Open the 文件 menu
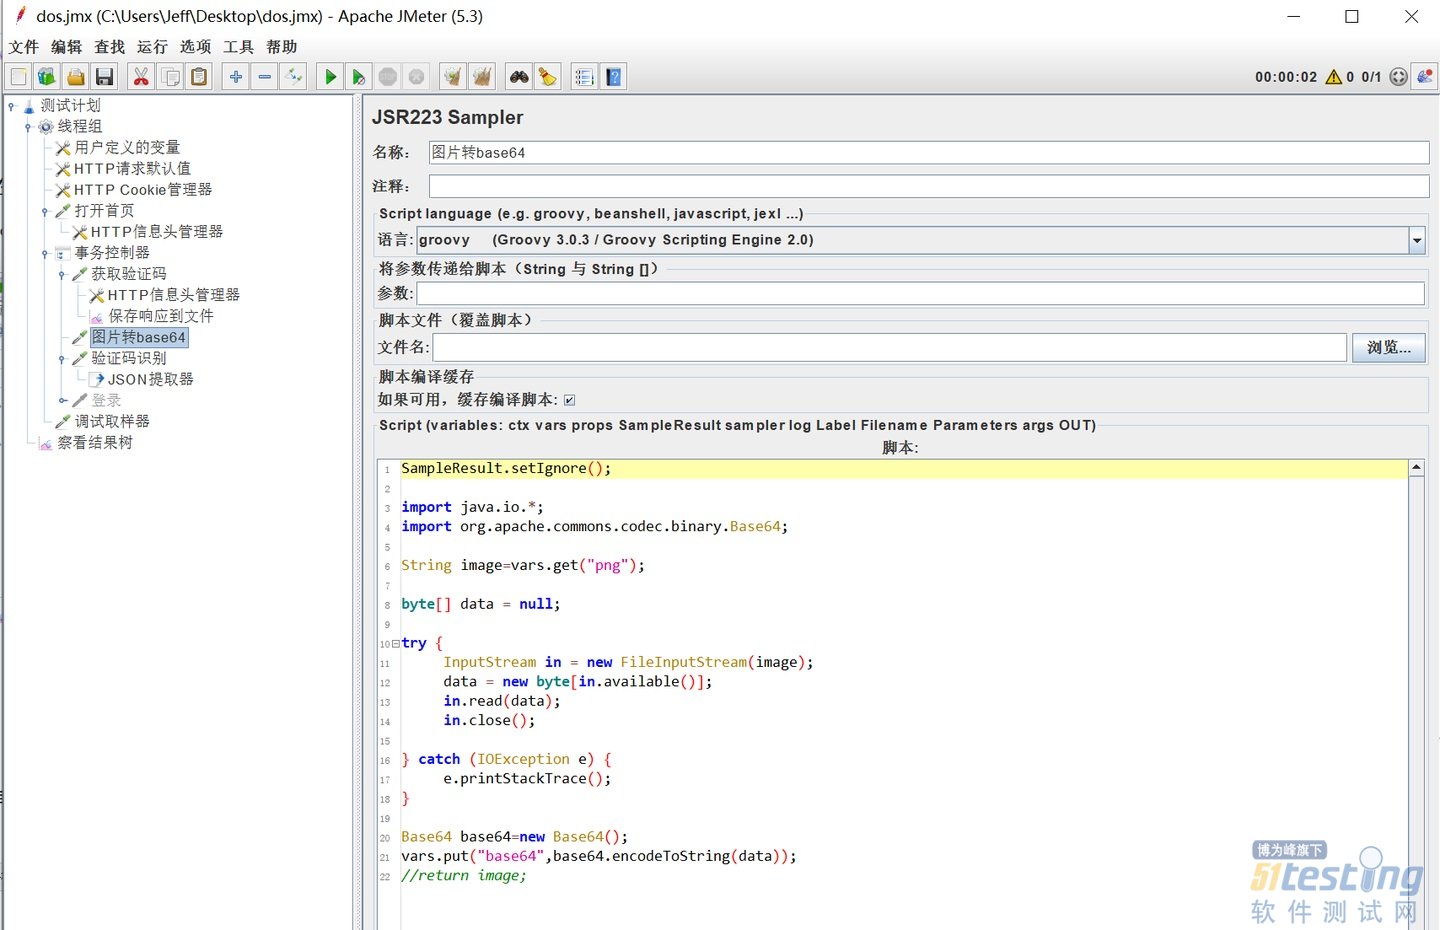This screenshot has width=1440, height=930. tap(24, 47)
